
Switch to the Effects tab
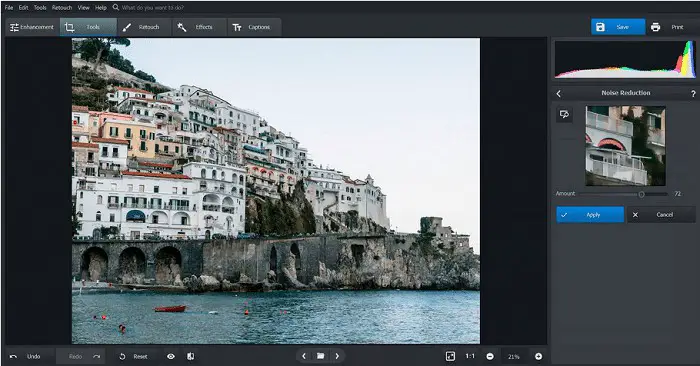point(199,27)
